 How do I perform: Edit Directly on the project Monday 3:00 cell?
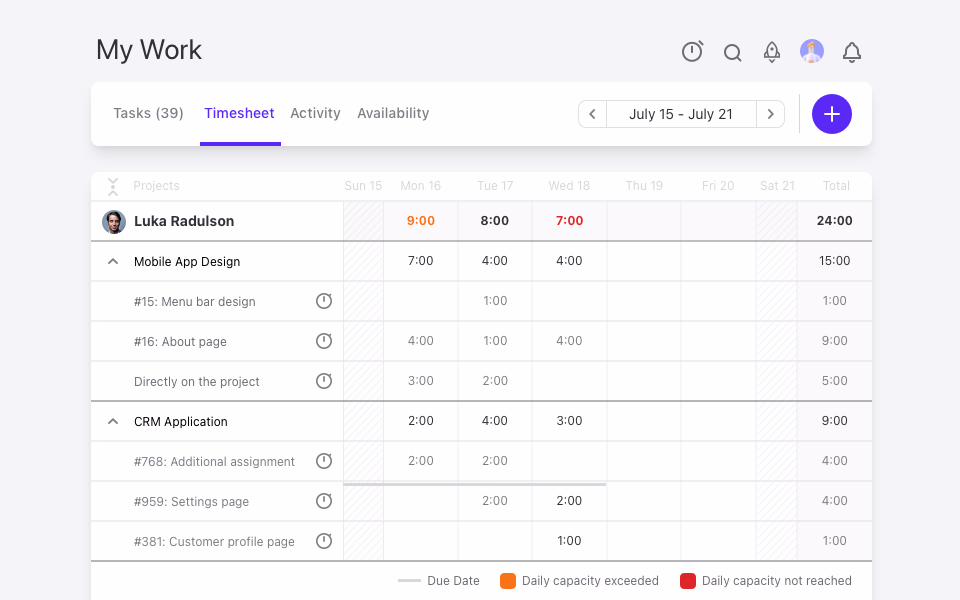[421, 380]
